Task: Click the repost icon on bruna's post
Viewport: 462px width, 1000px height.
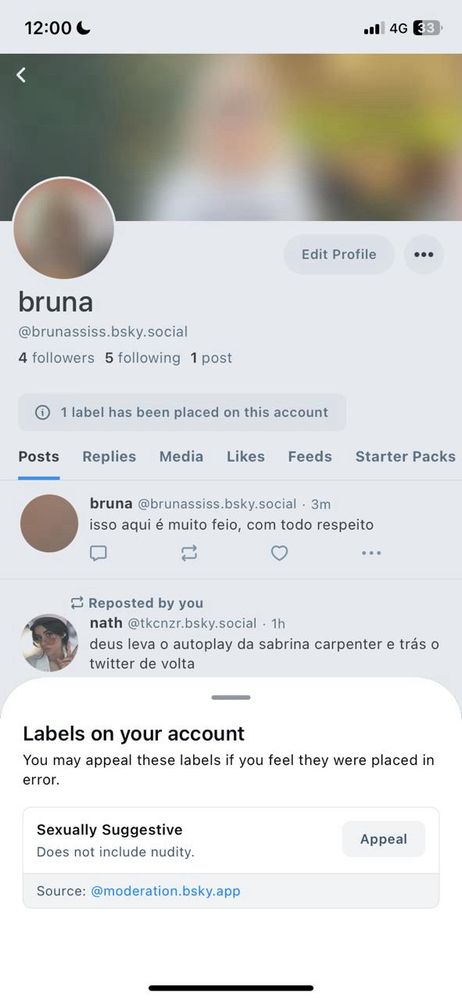Action: point(189,553)
